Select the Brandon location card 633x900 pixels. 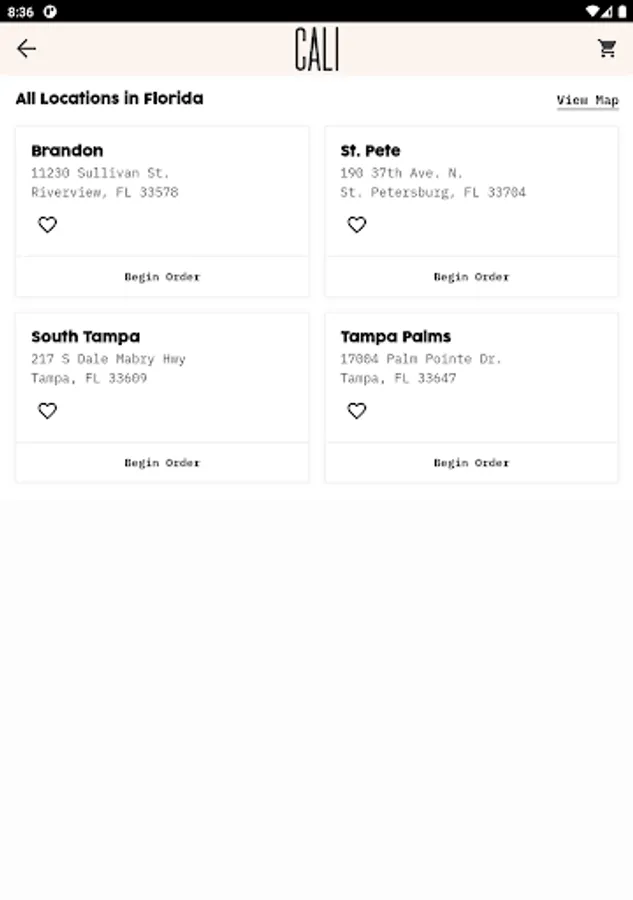pos(162,180)
